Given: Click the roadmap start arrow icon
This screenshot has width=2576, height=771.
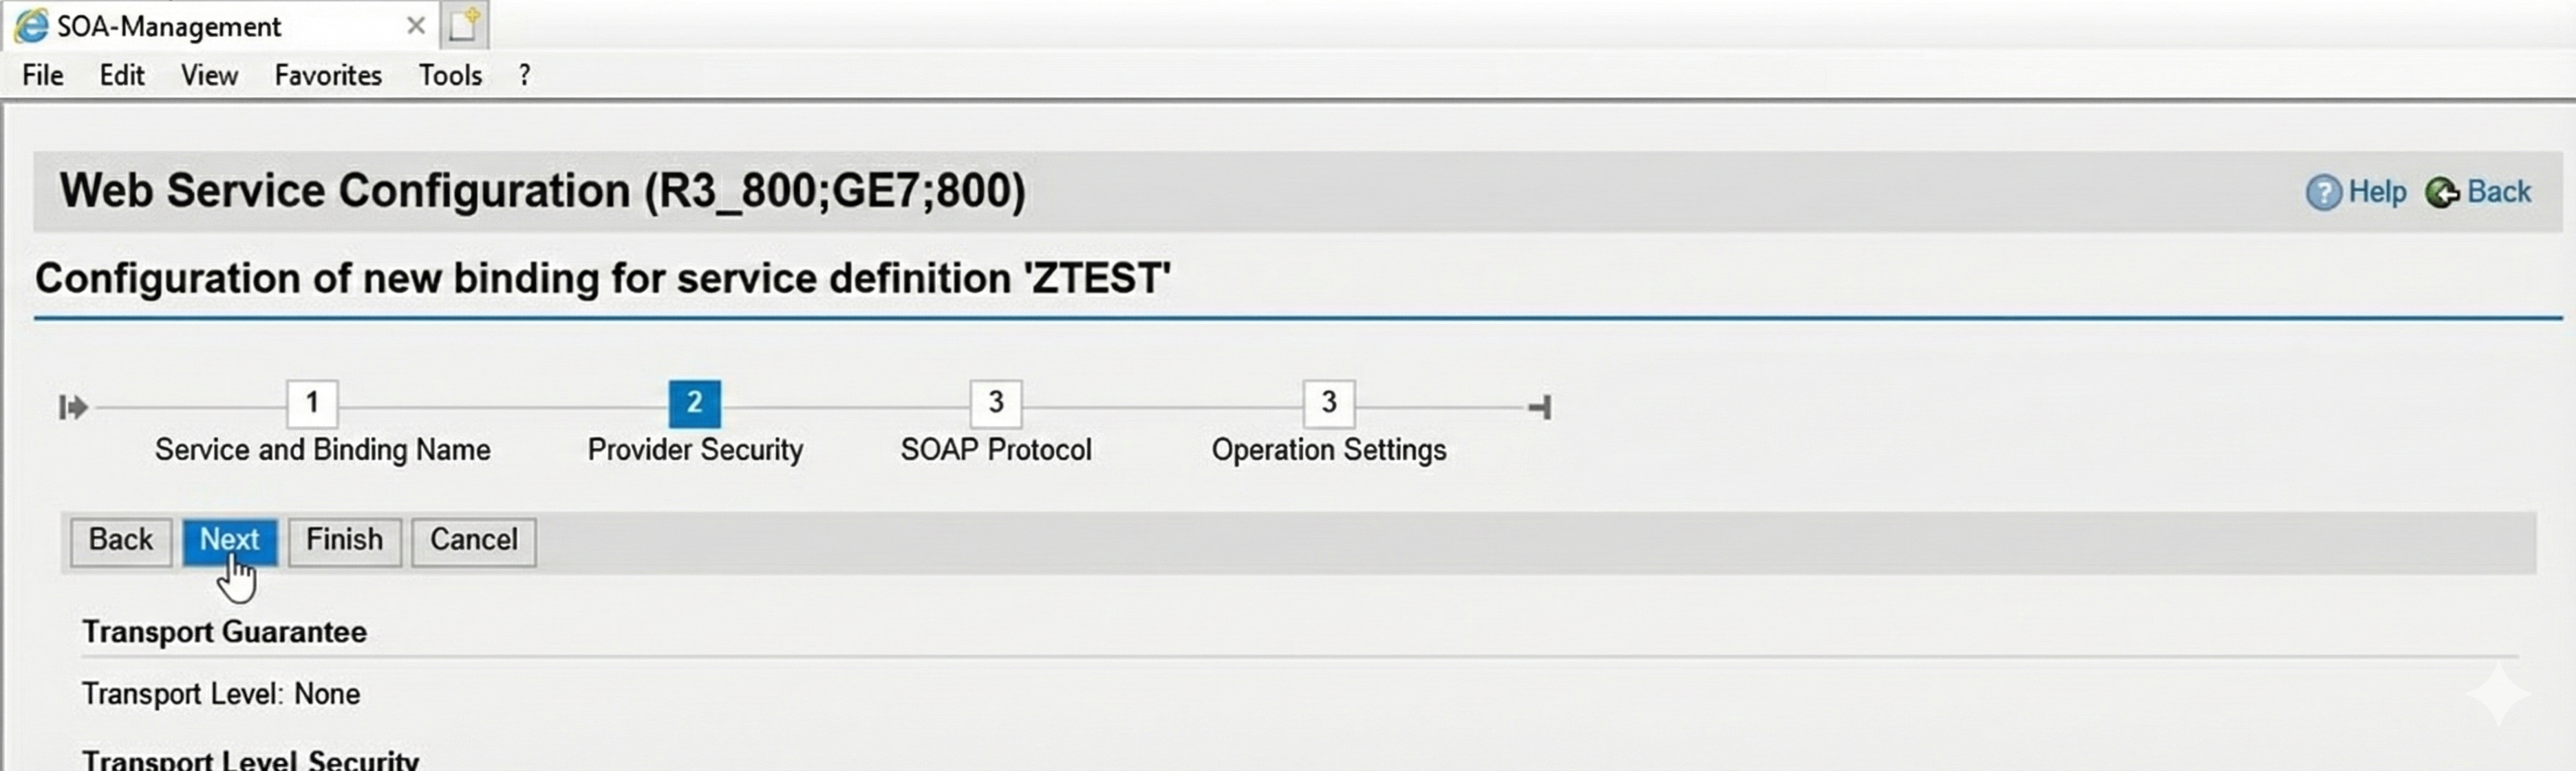Looking at the screenshot, I should pyautogui.click(x=73, y=407).
